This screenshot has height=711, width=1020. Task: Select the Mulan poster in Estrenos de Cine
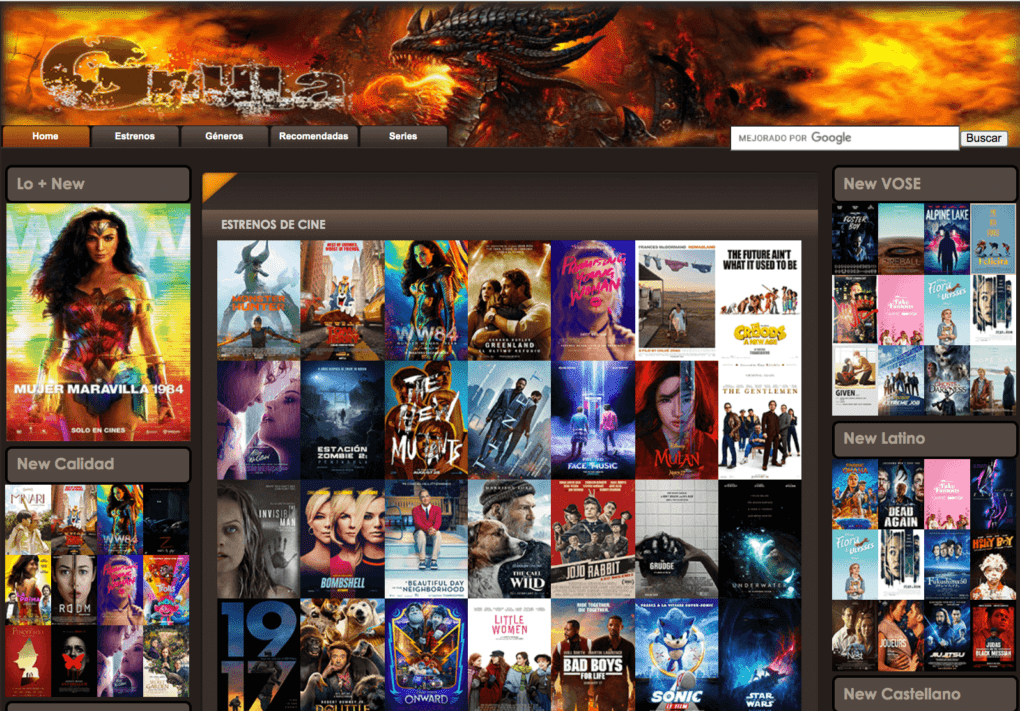[676, 420]
